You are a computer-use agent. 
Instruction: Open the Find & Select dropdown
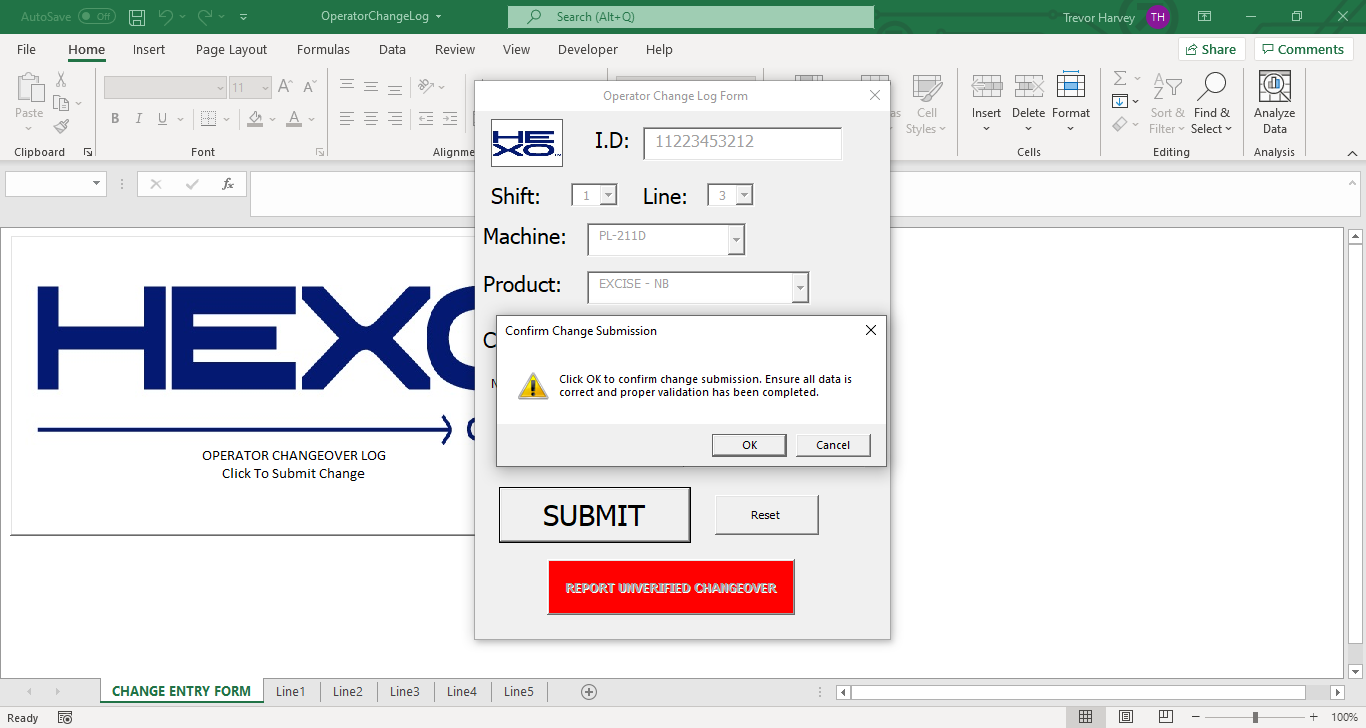pyautogui.click(x=1212, y=102)
